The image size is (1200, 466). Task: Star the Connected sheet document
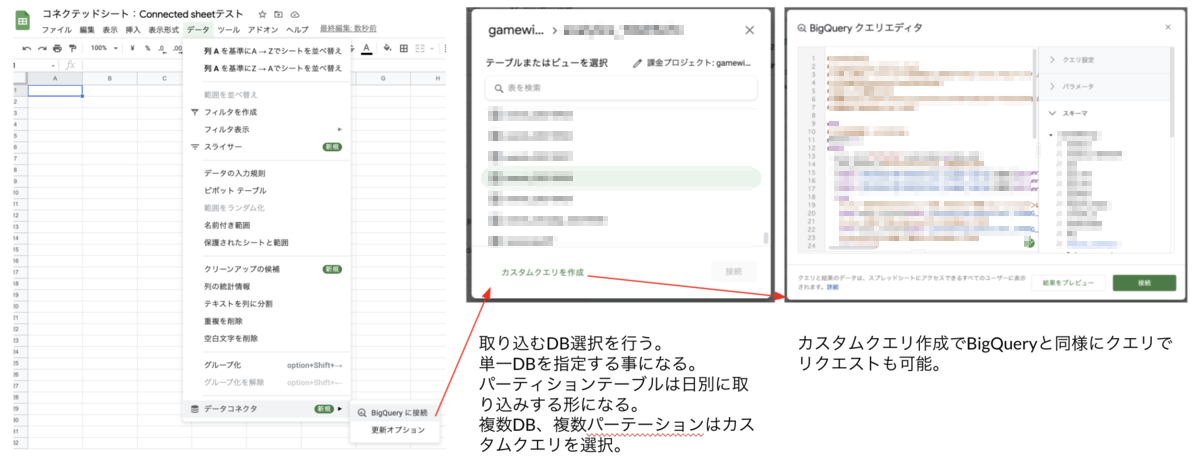262,16
